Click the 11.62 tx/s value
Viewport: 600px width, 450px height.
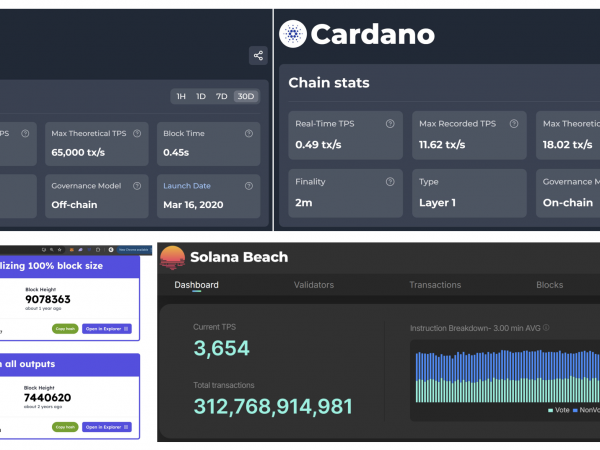tap(442, 145)
